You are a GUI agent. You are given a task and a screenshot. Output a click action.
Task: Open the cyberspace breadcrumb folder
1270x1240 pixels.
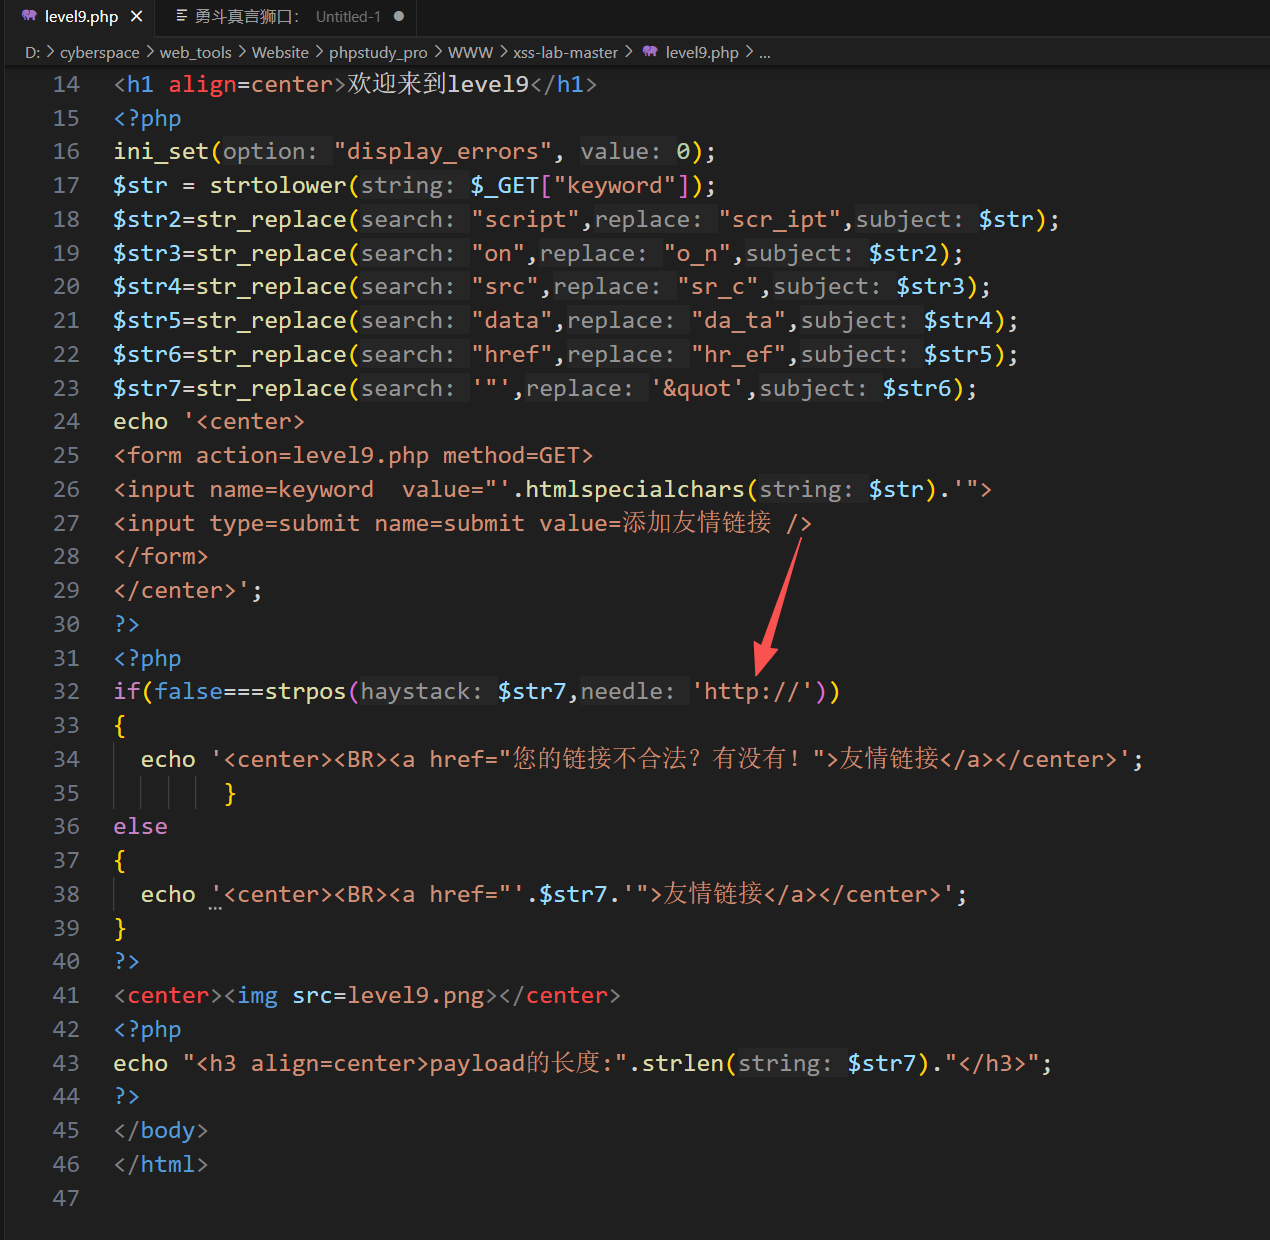(100, 52)
